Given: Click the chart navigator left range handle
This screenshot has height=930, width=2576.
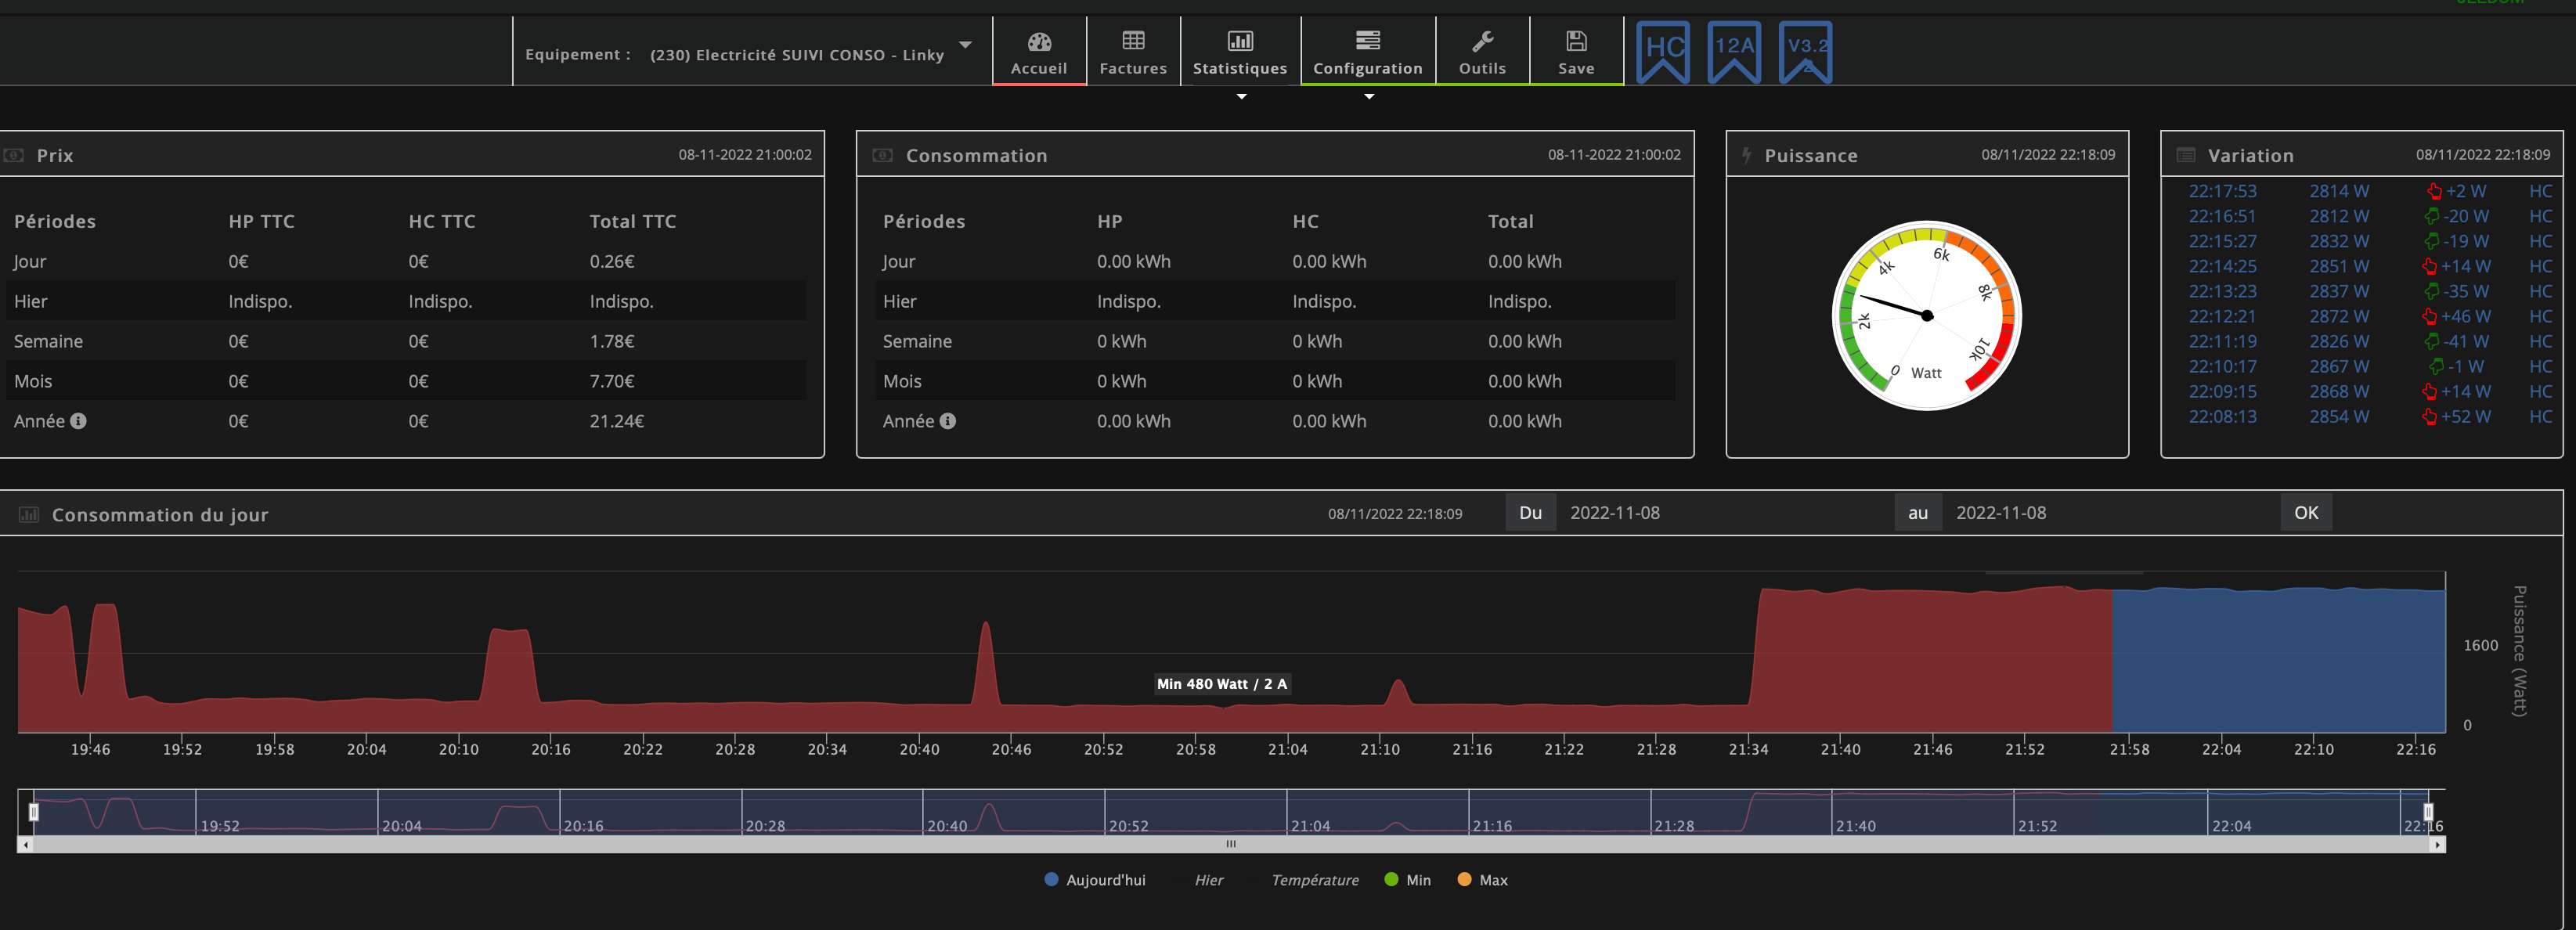Looking at the screenshot, I should (33, 811).
